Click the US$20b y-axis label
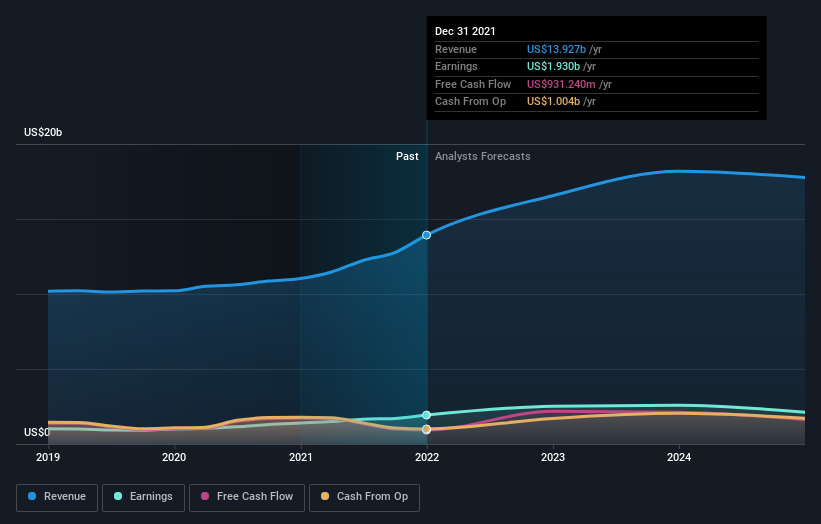The image size is (821, 524). (x=43, y=132)
